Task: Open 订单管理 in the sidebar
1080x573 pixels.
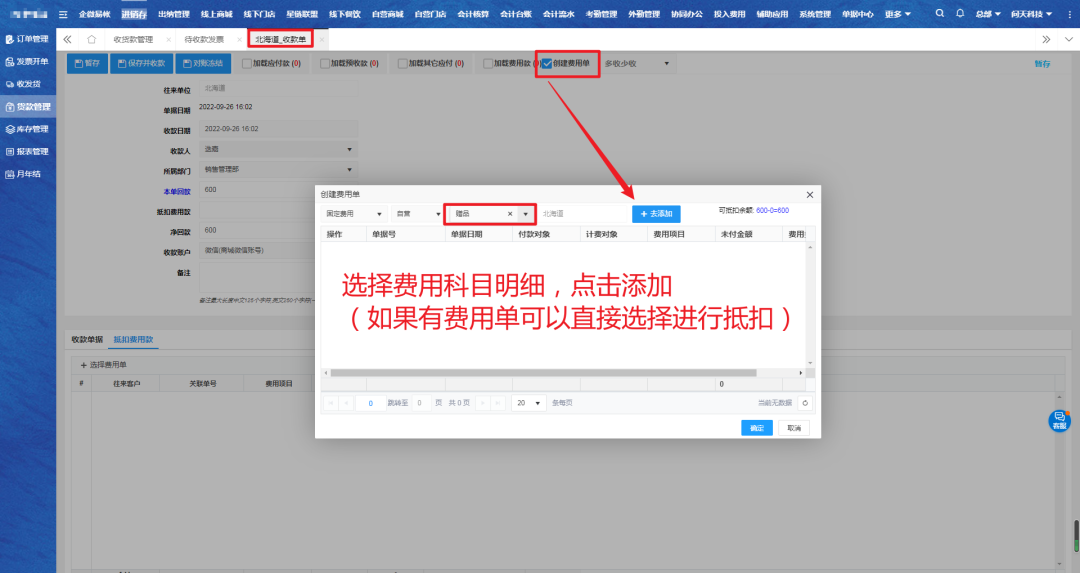Action: [28, 39]
